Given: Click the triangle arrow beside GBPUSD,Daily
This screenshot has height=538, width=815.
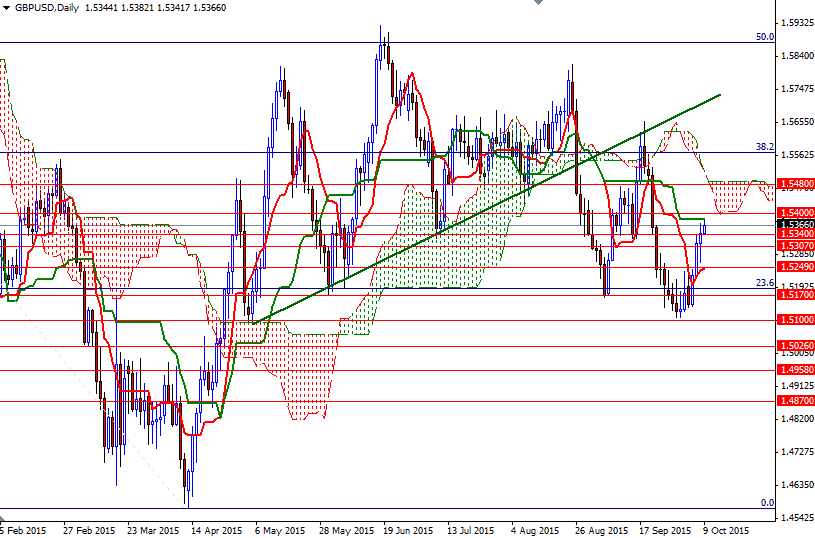Looking at the screenshot, I should coord(6,7).
